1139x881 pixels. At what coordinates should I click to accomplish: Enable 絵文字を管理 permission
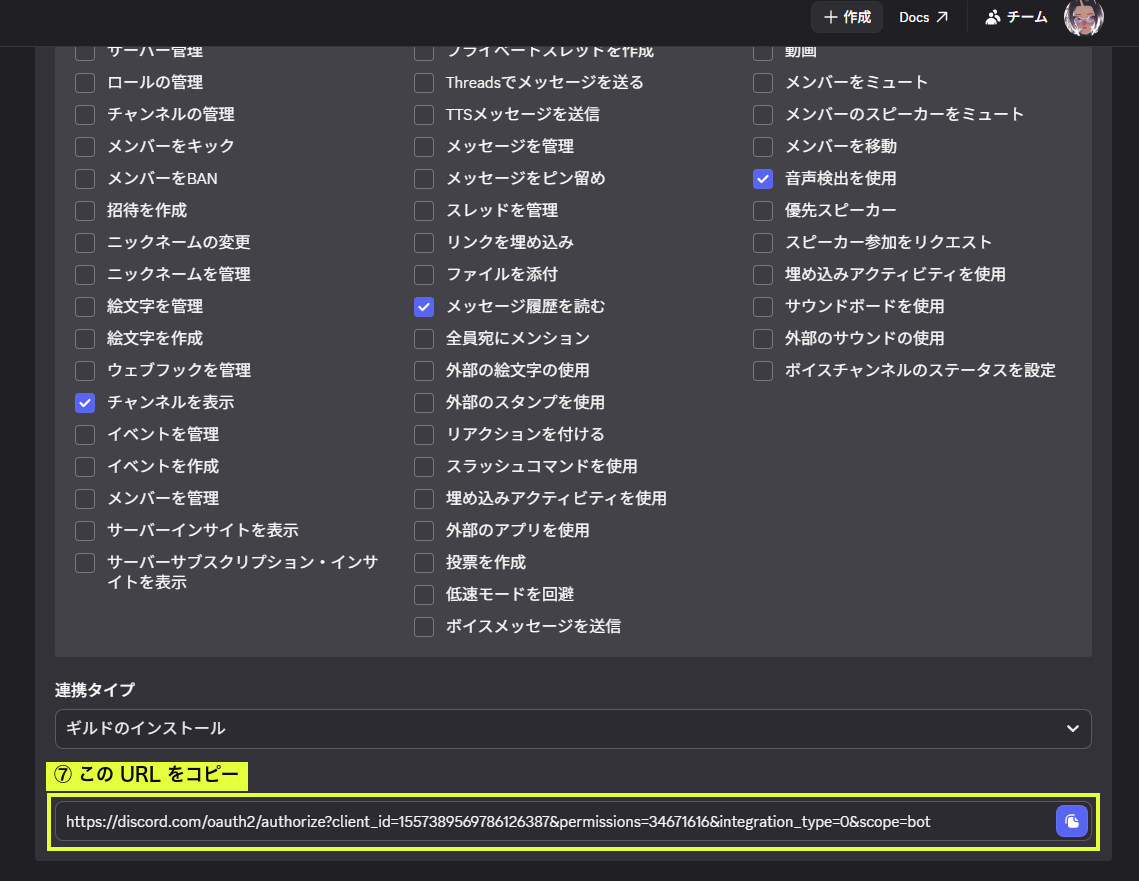(x=85, y=306)
